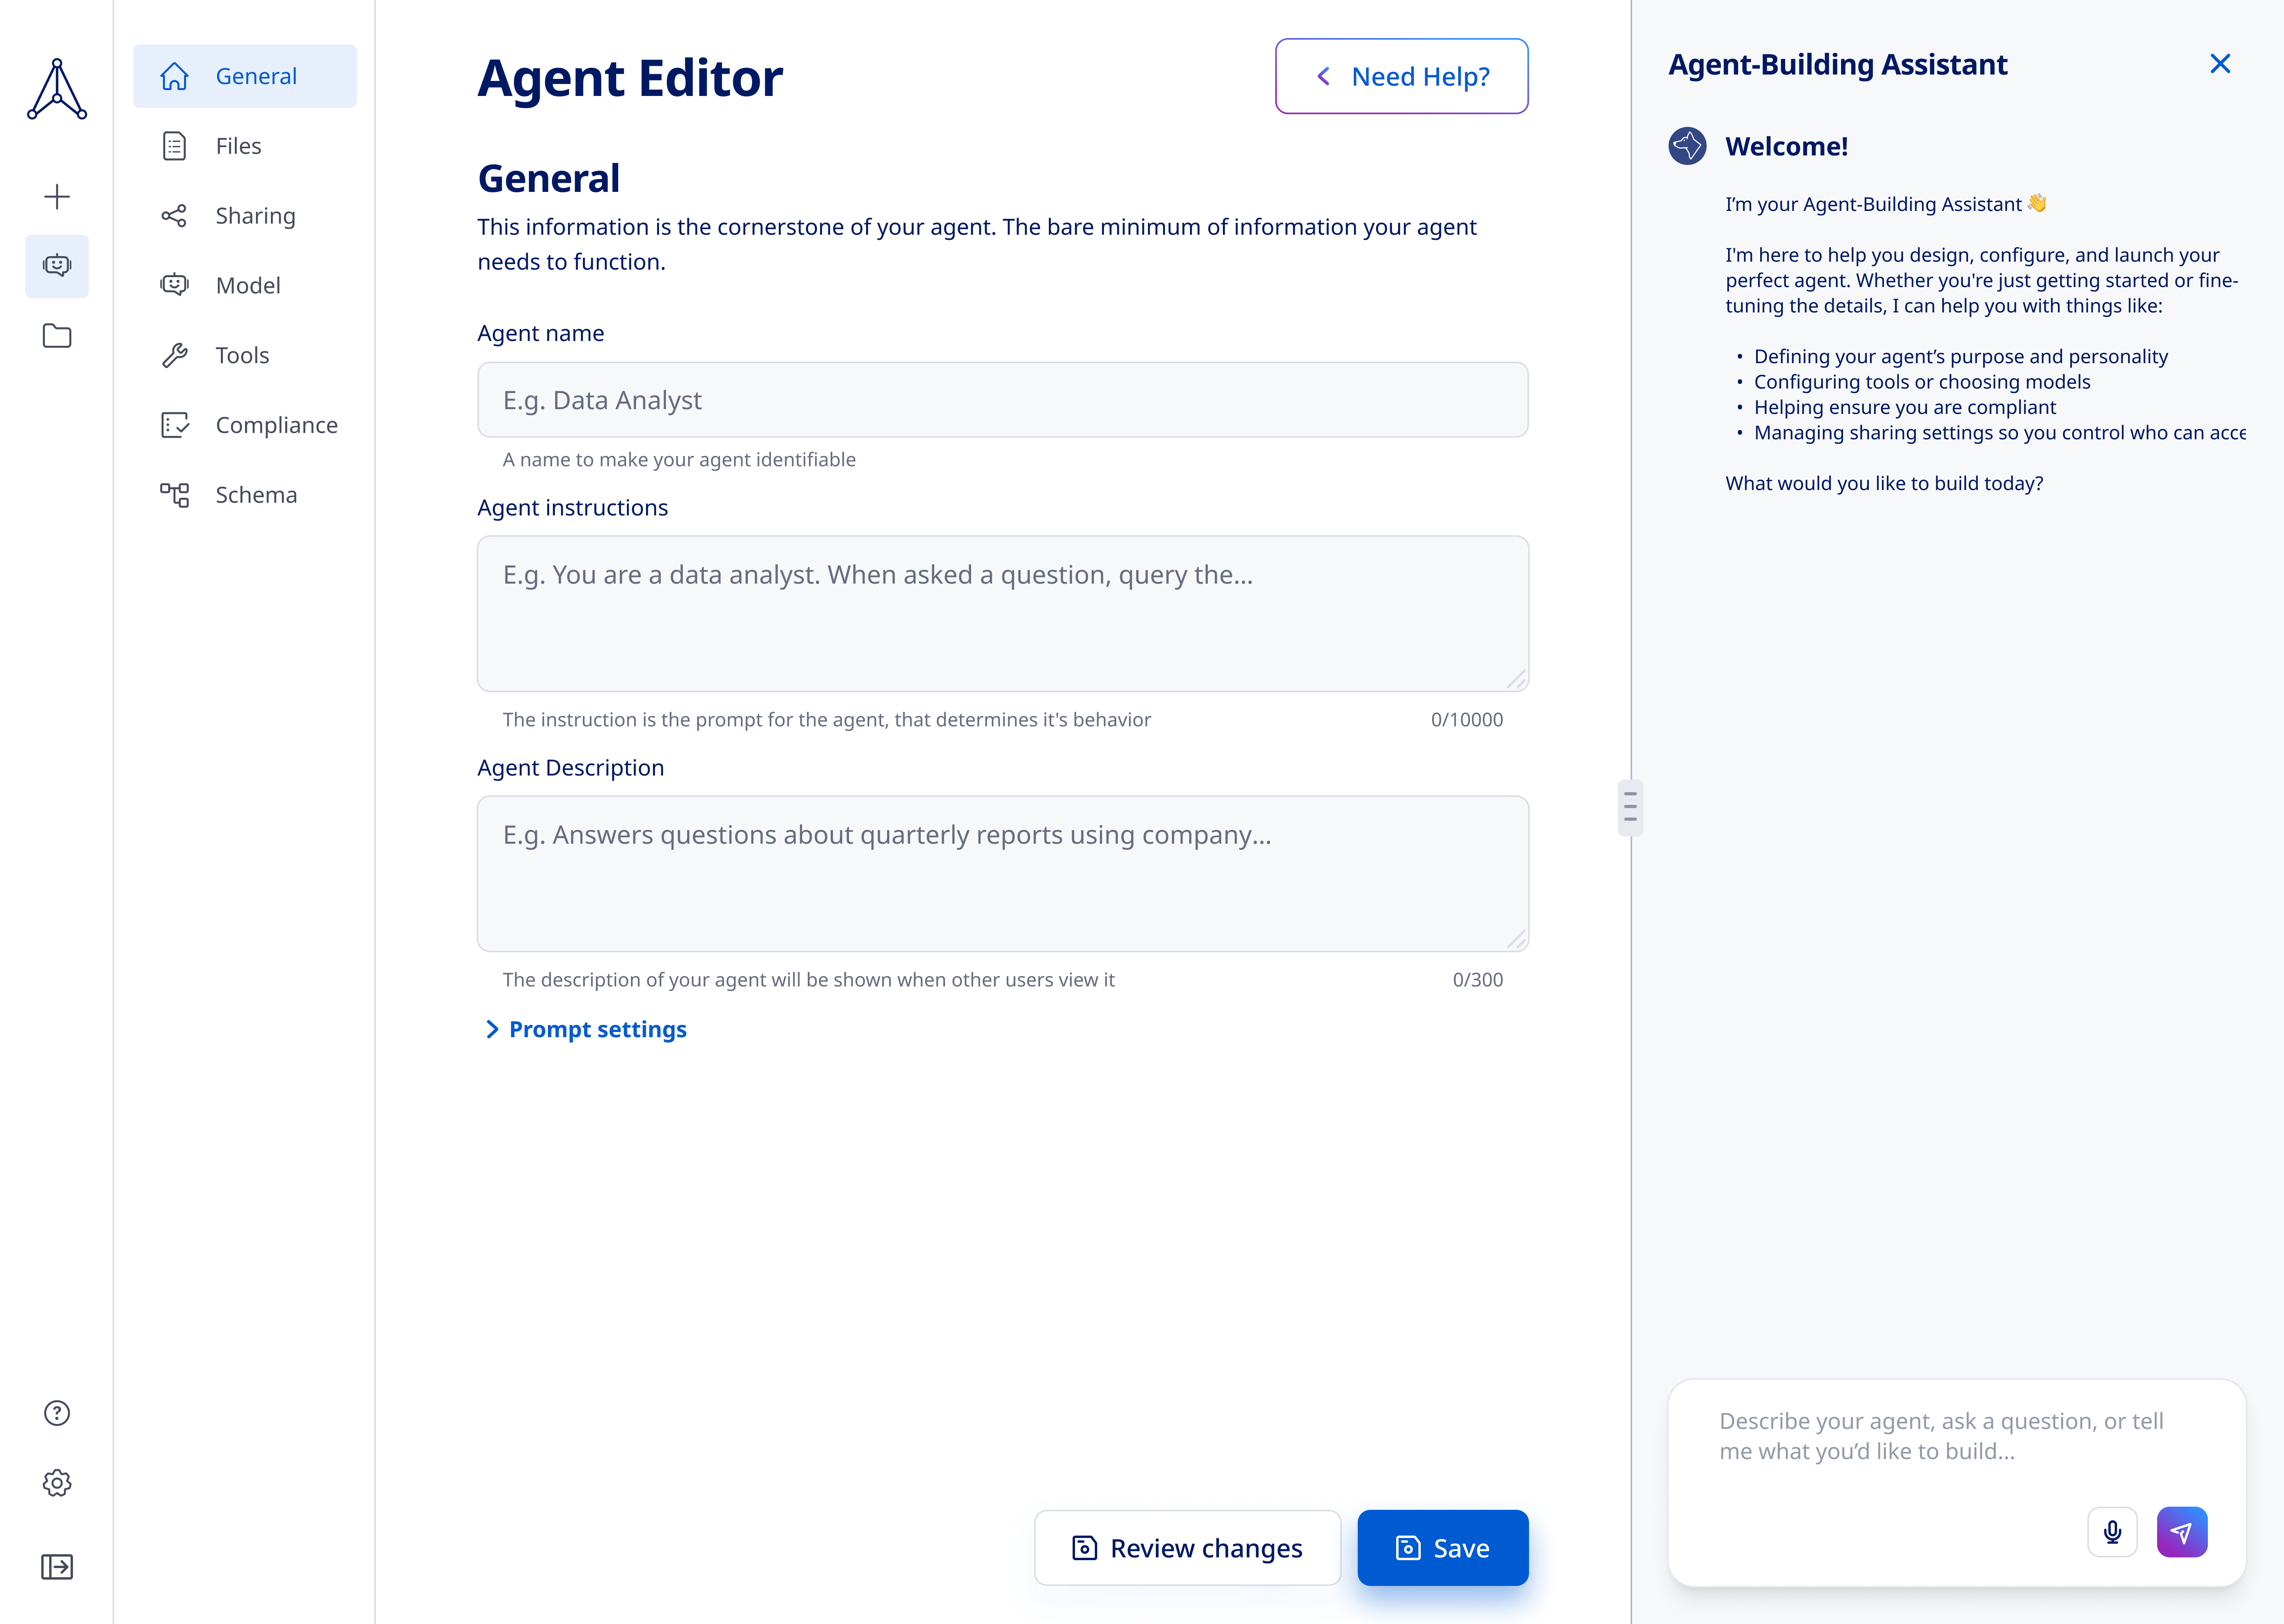Focus the Agent name input field

pyautogui.click(x=1003, y=400)
